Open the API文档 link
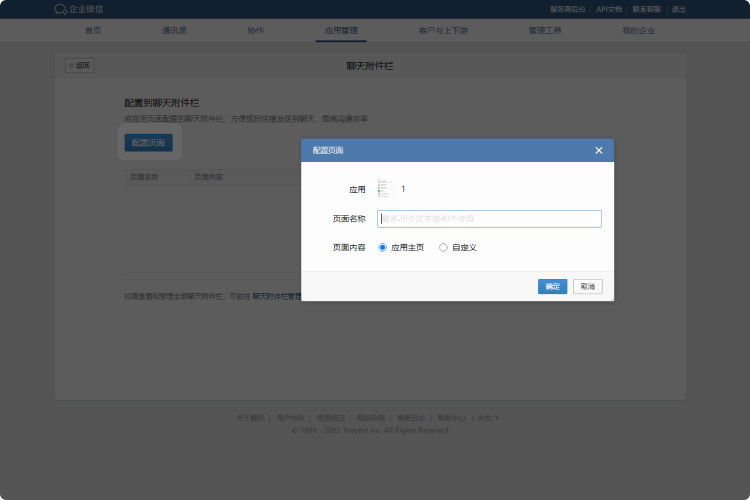 click(x=608, y=9)
